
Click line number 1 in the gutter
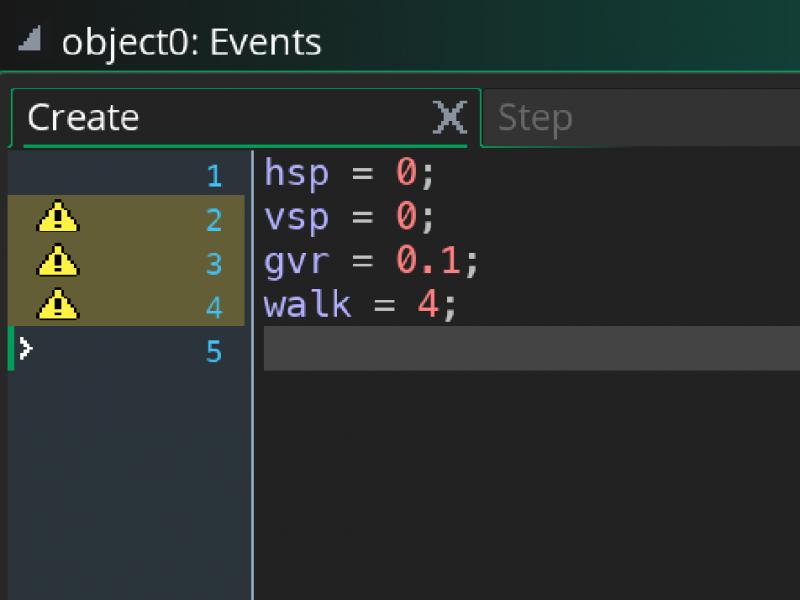tap(214, 177)
